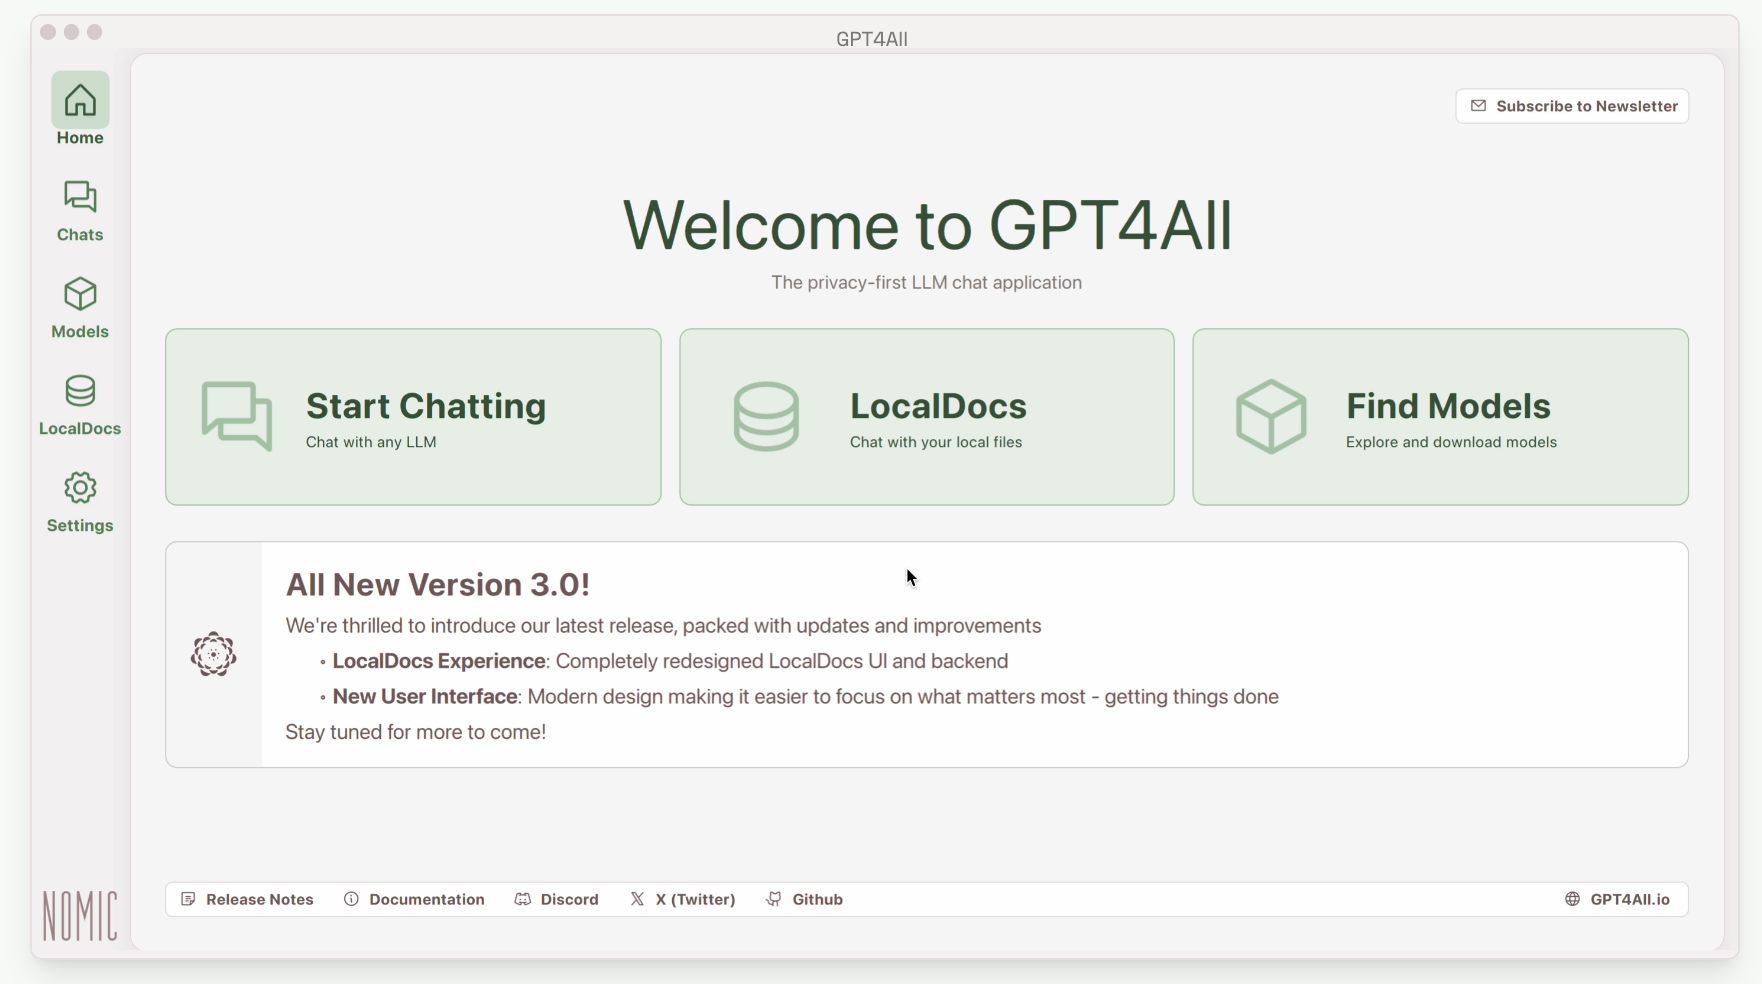Click the GPT4All window title text

pos(872,39)
